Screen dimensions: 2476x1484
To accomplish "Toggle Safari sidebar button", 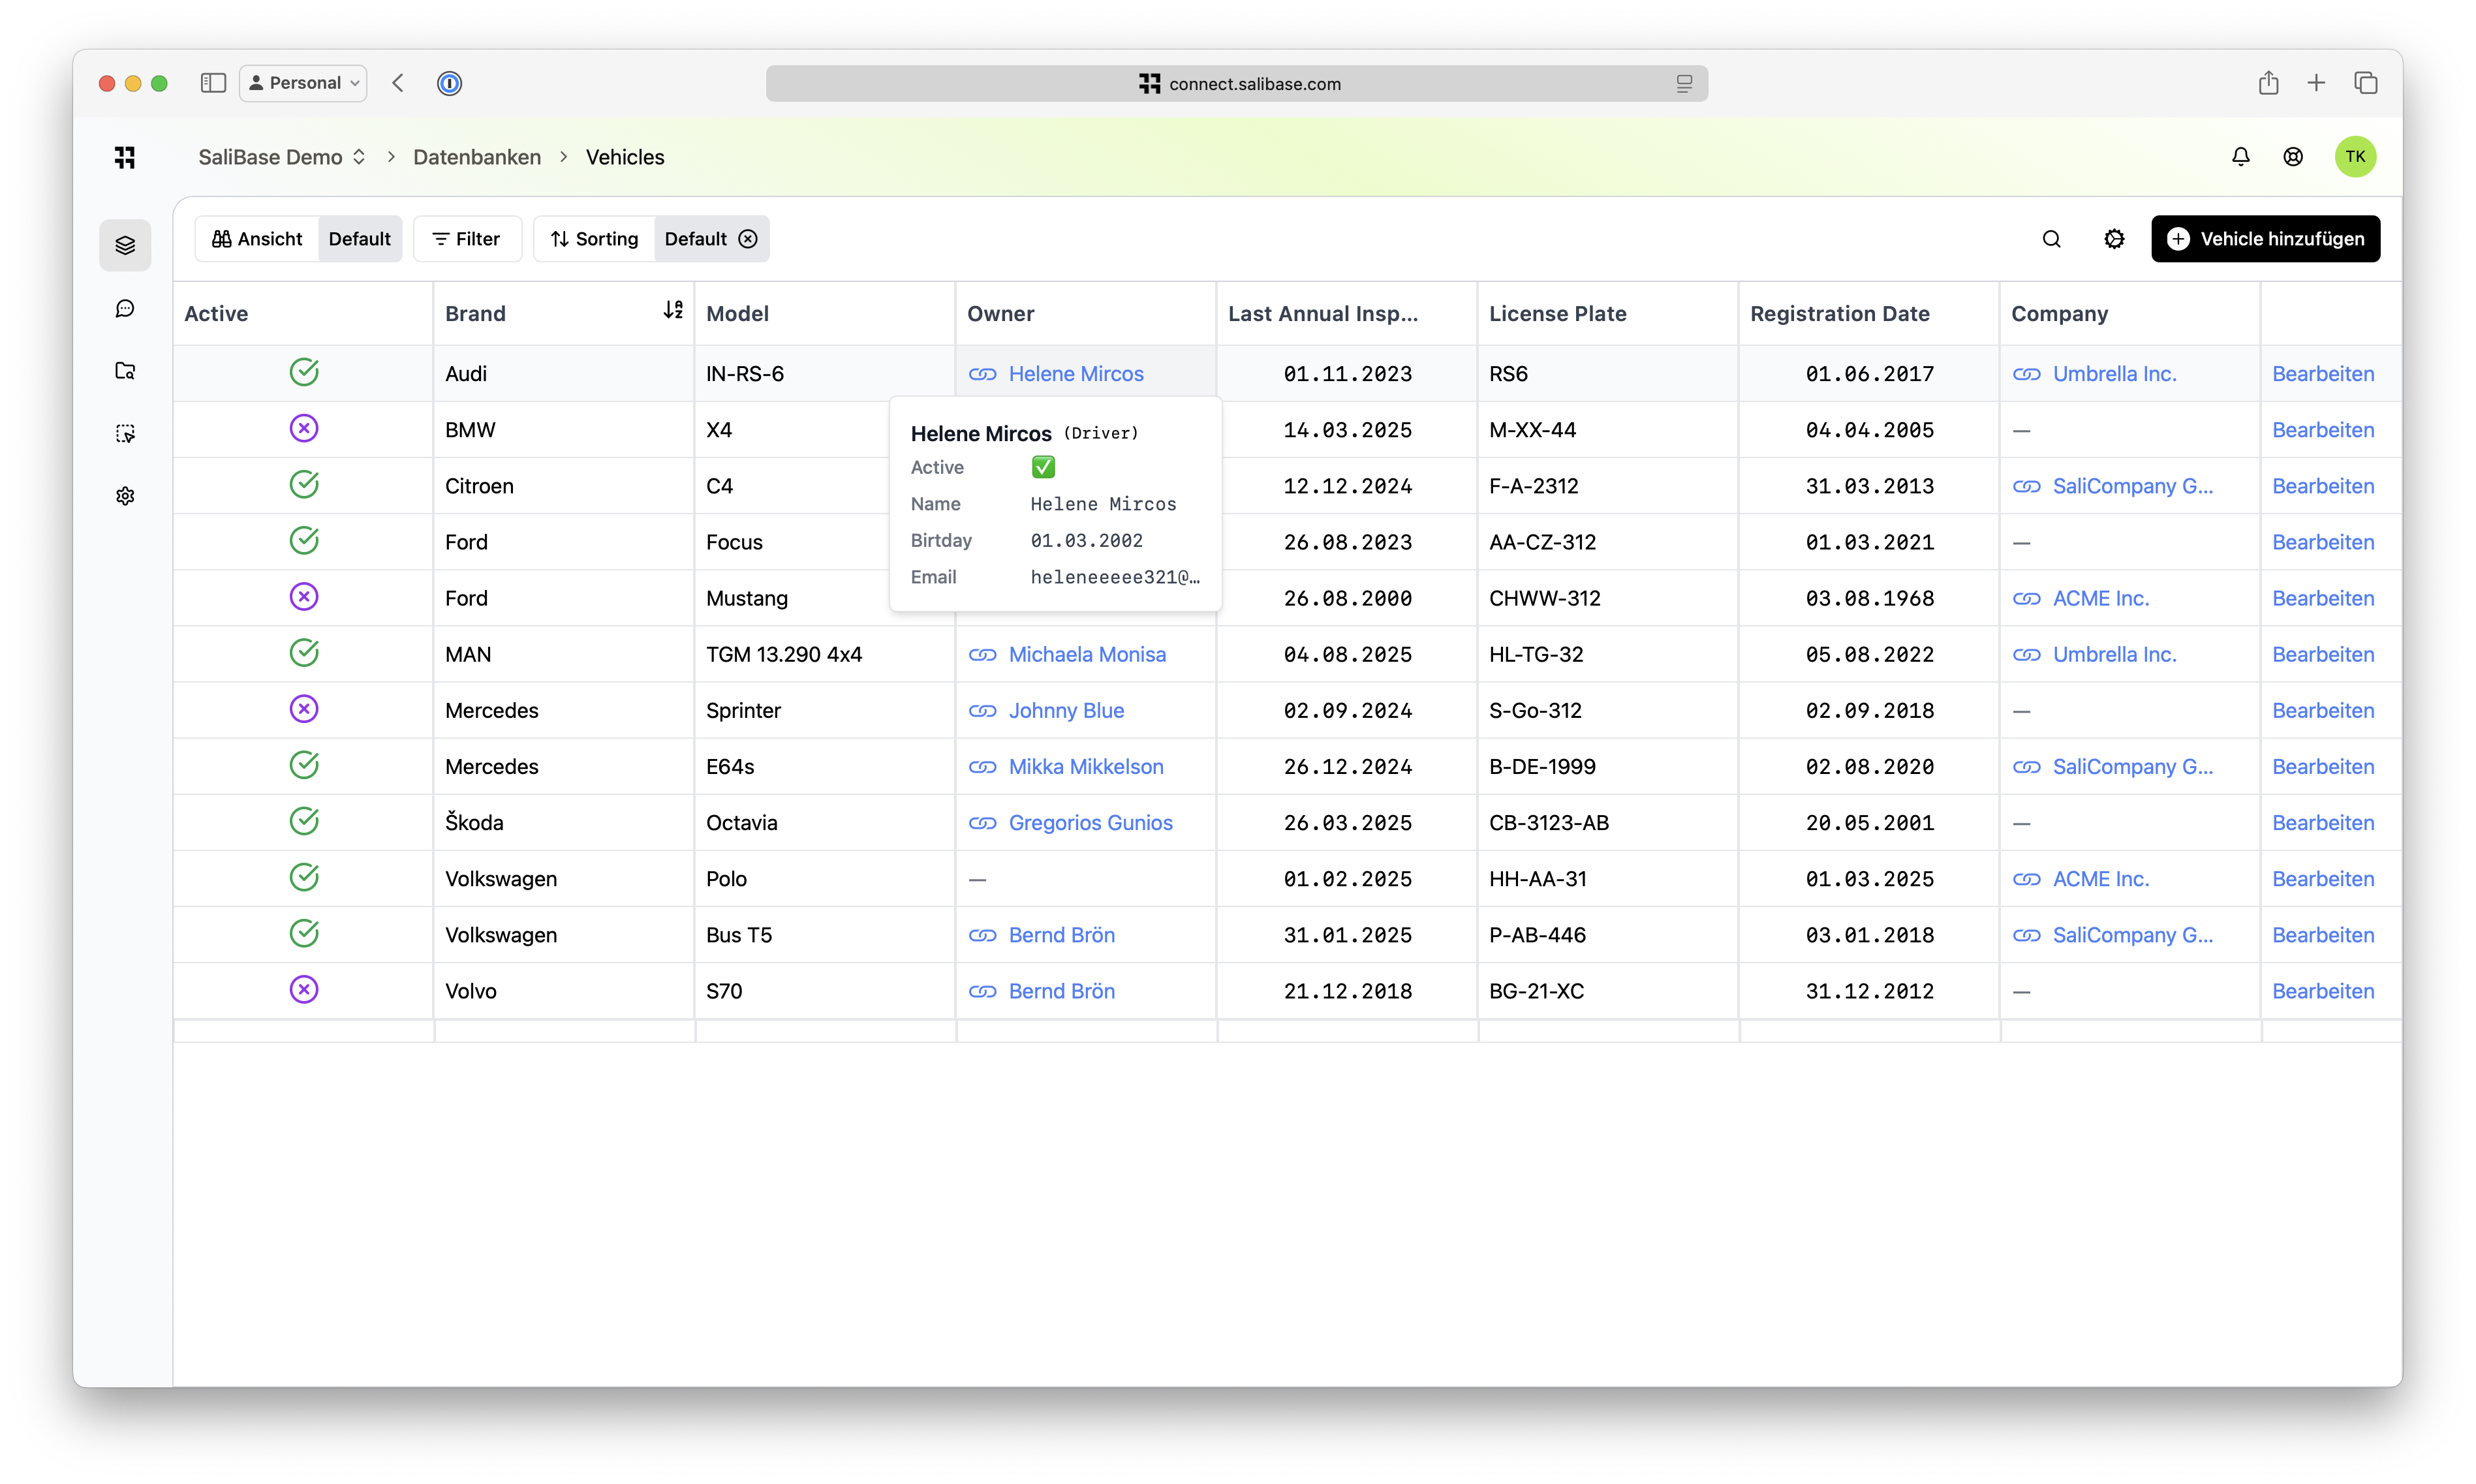I will pos(213,83).
